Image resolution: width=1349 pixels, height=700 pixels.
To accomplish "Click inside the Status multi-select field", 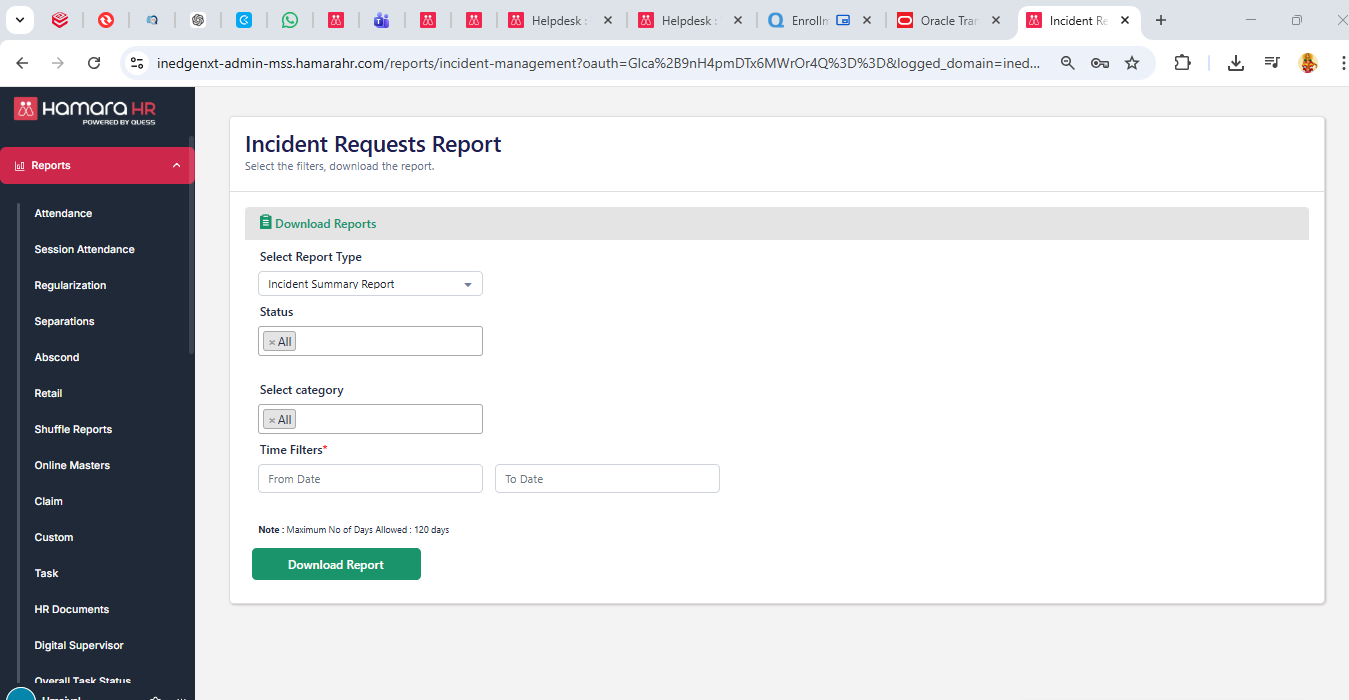I will pyautogui.click(x=370, y=341).
